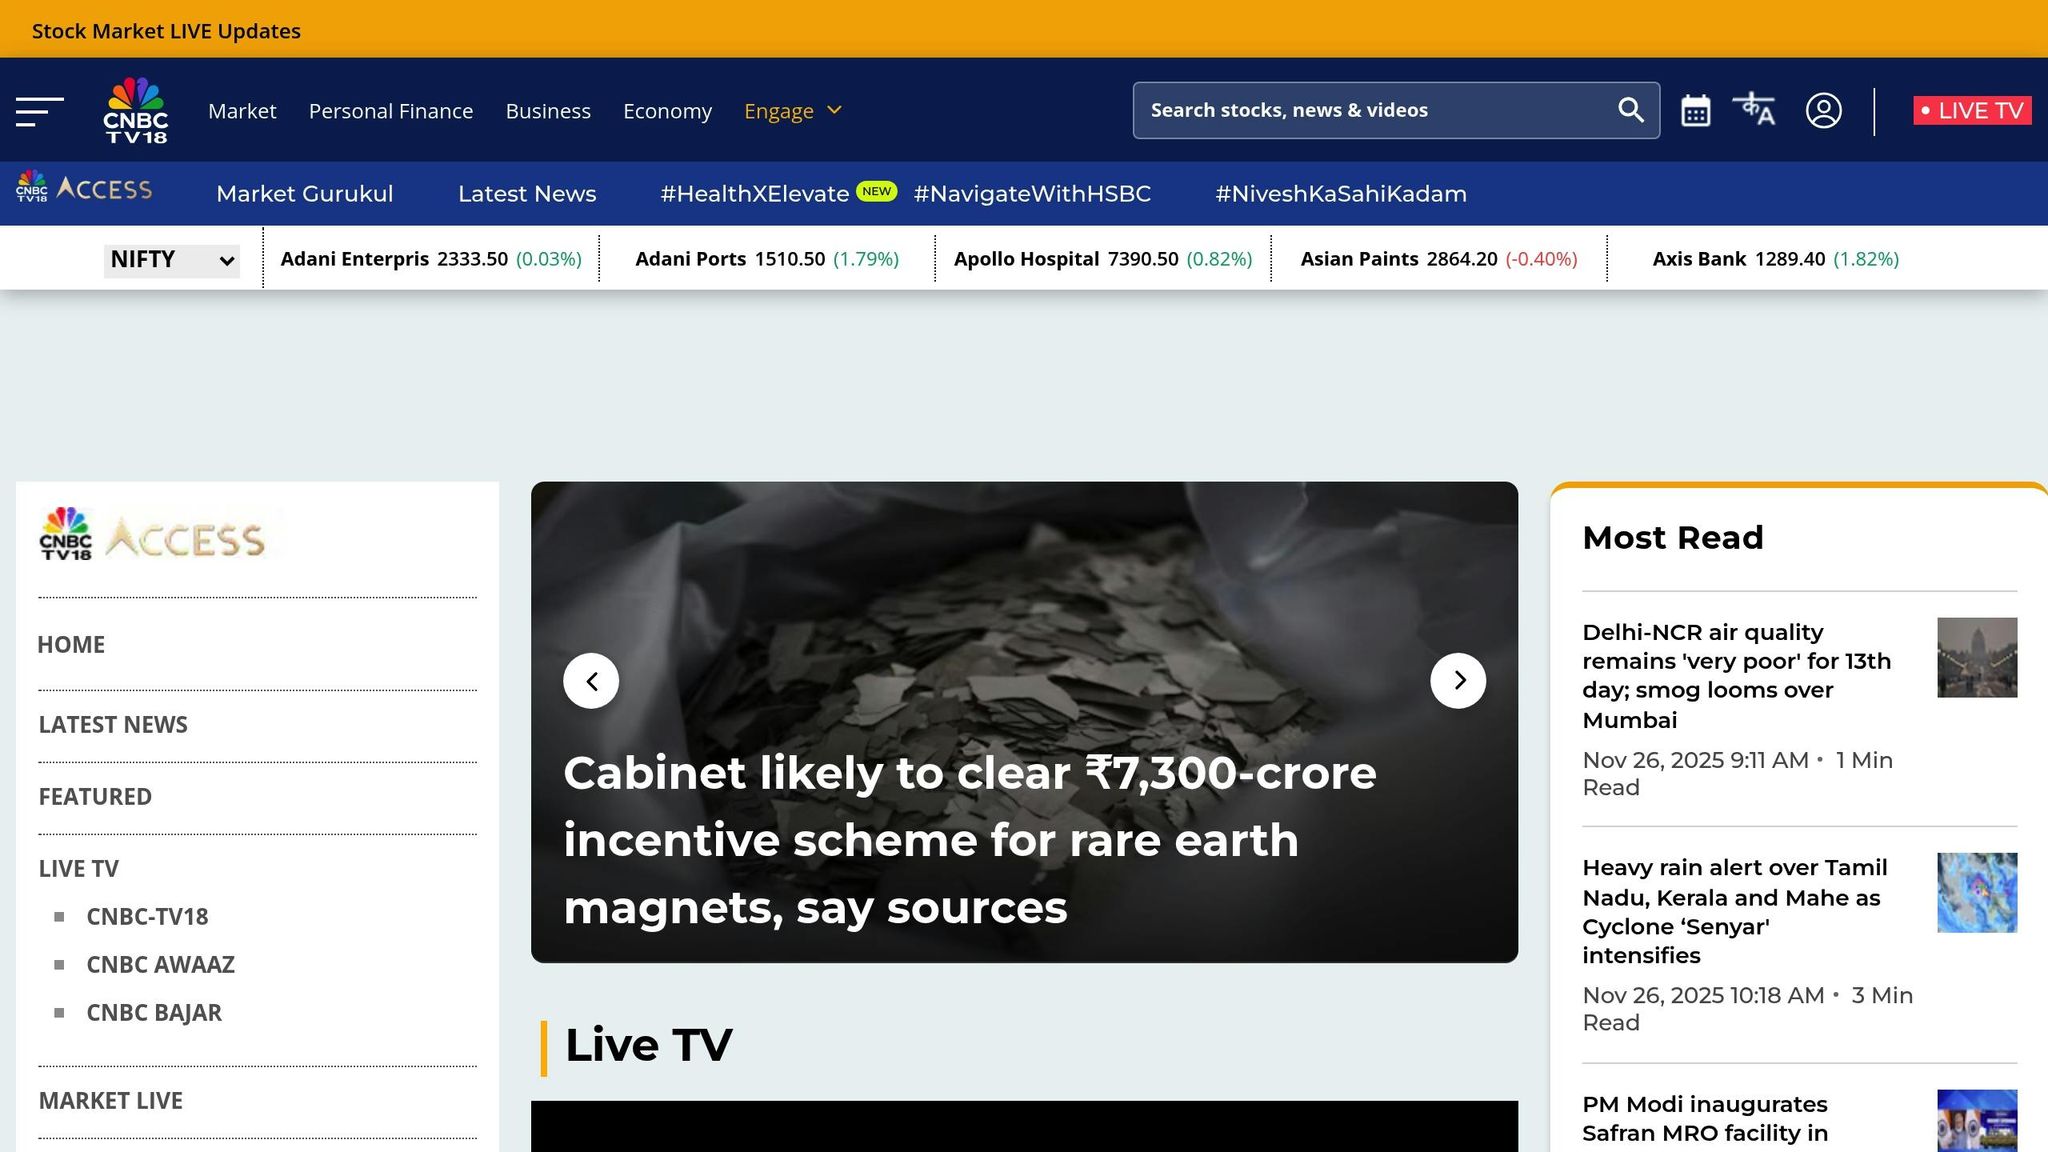The image size is (2048, 1152).
Task: Click the CNBC Access logo in the blue navbar
Action: click(85, 189)
